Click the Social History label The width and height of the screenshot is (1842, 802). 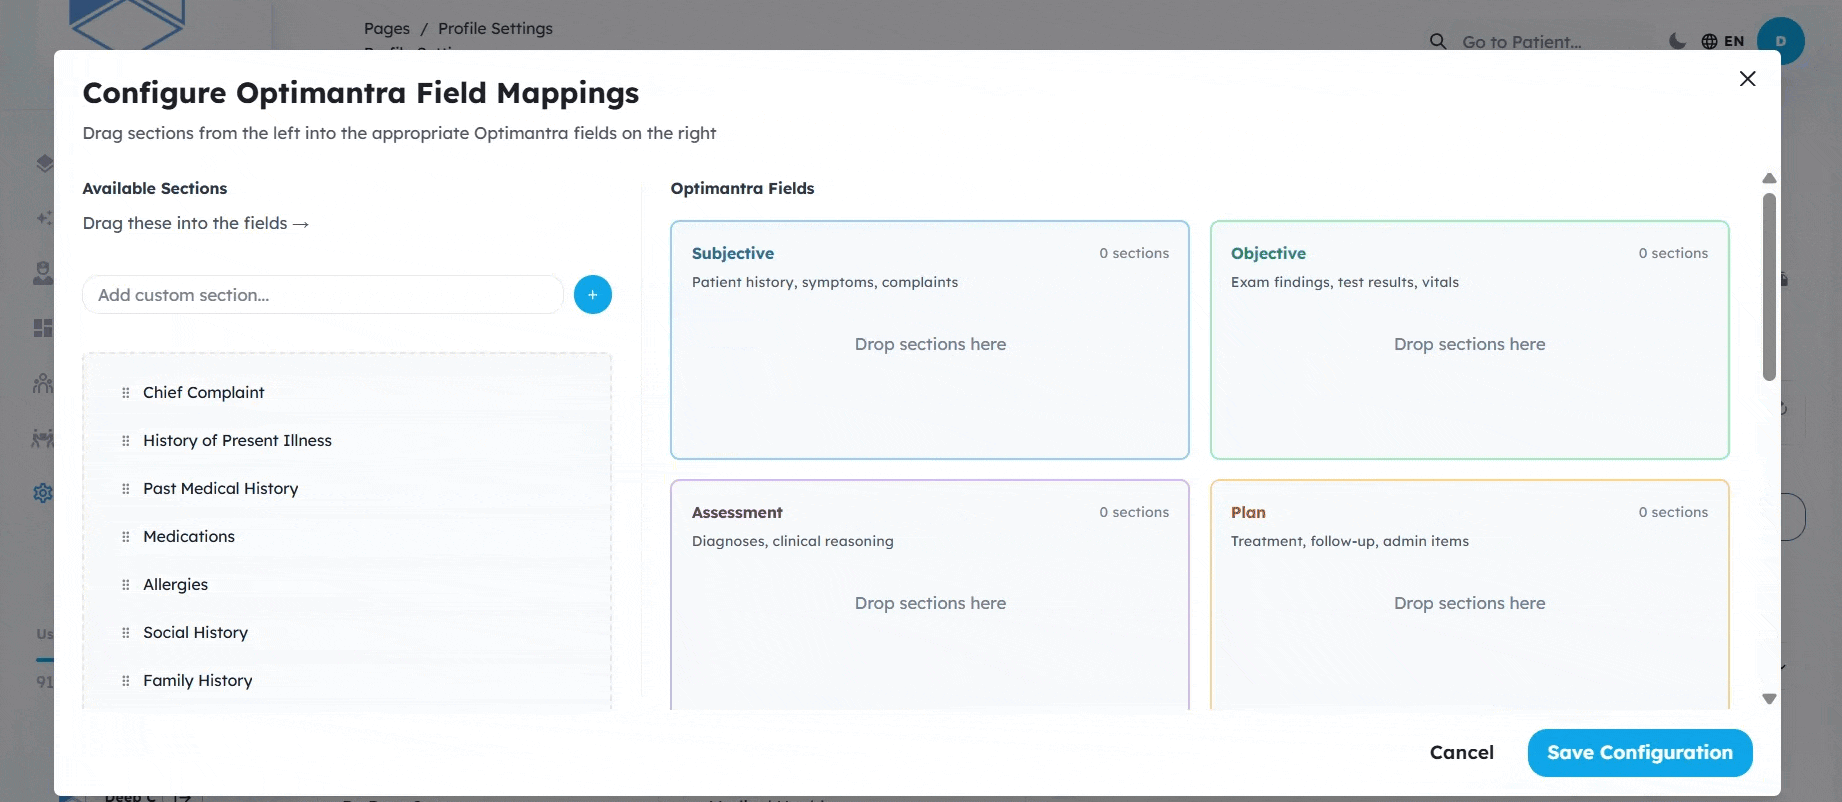pyautogui.click(x=196, y=633)
